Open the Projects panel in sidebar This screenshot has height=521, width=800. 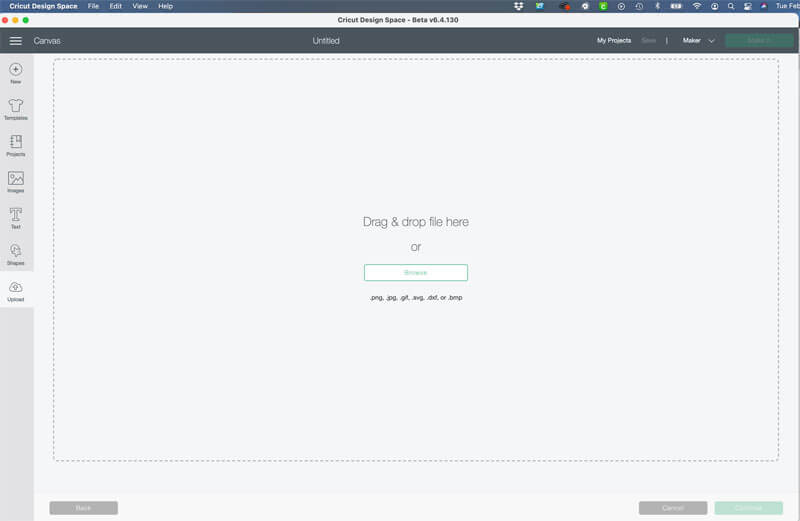16,145
